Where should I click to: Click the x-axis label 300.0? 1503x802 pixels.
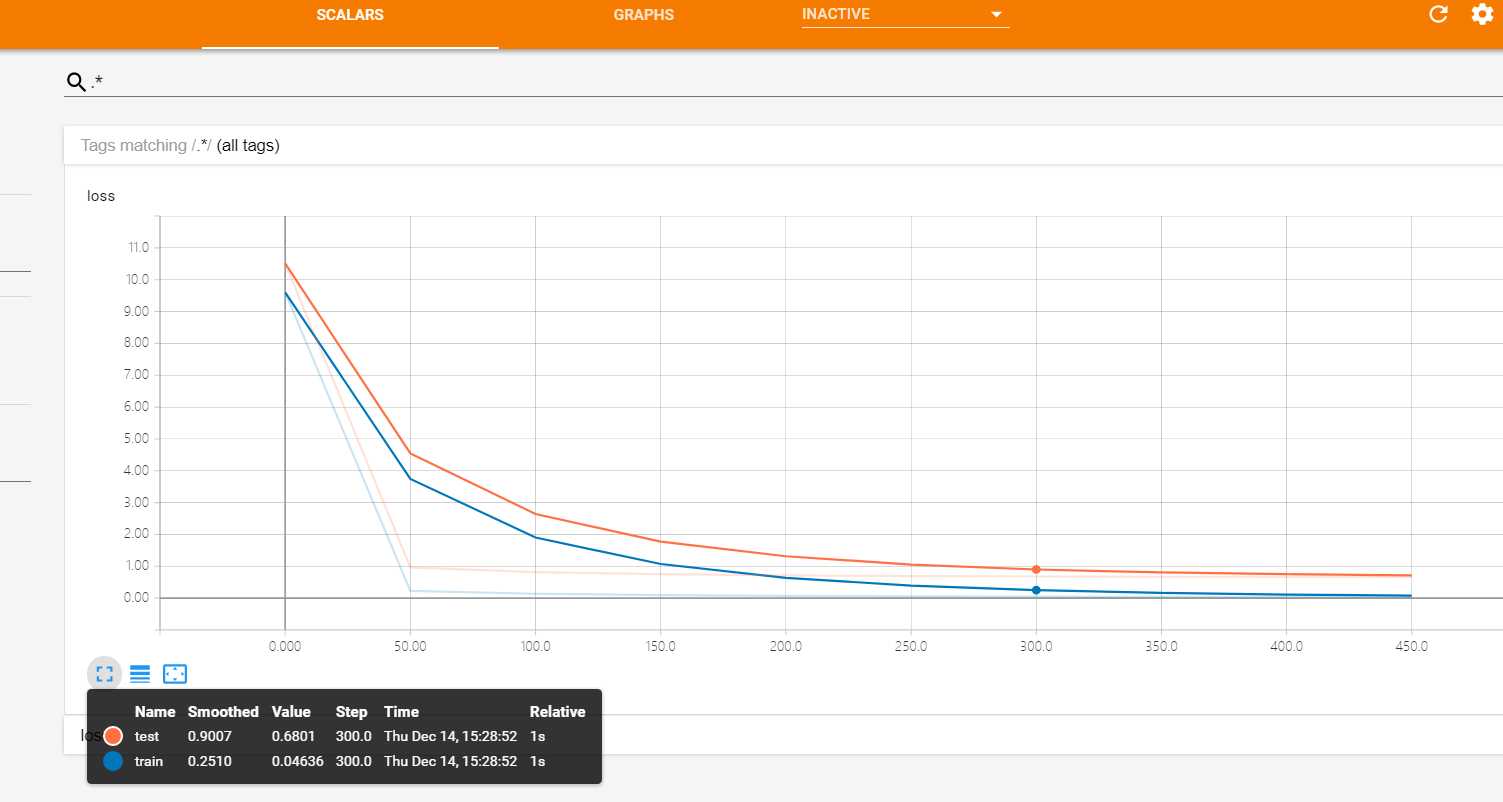pyautogui.click(x=1036, y=646)
